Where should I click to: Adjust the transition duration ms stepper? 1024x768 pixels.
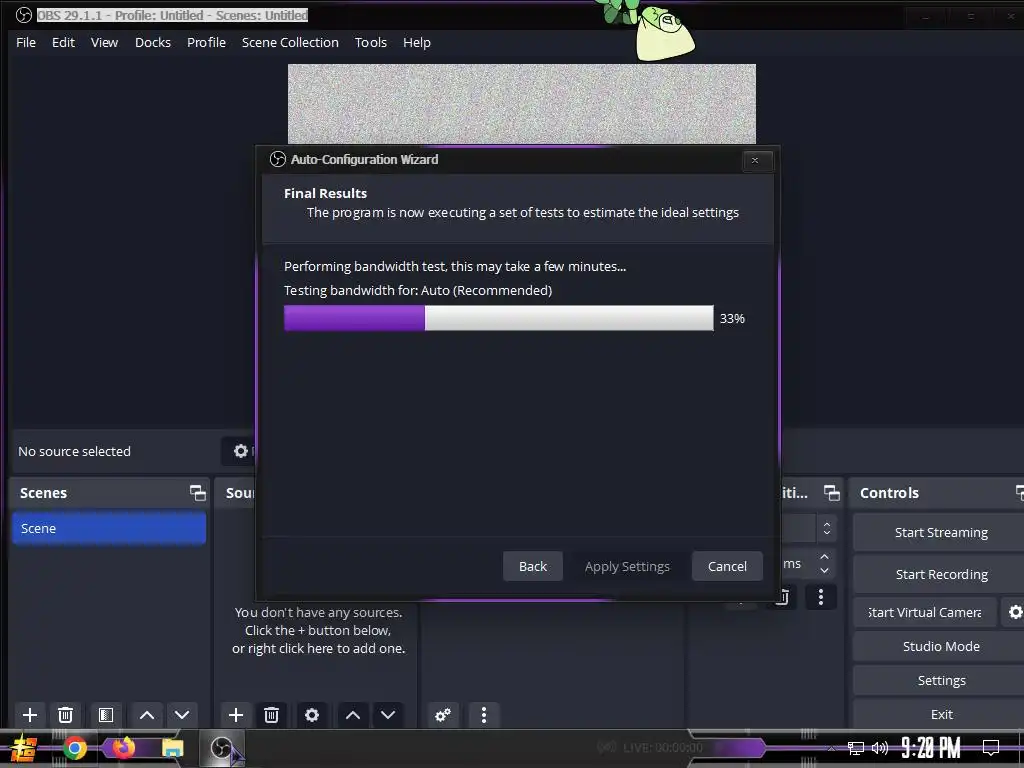click(x=824, y=564)
